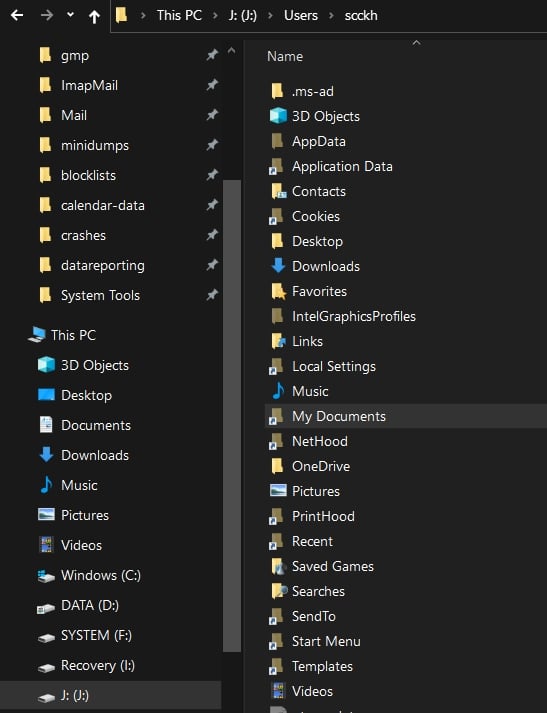
Task: Click the navigation pane scrollbar thumb
Action: pyautogui.click(x=232, y=416)
